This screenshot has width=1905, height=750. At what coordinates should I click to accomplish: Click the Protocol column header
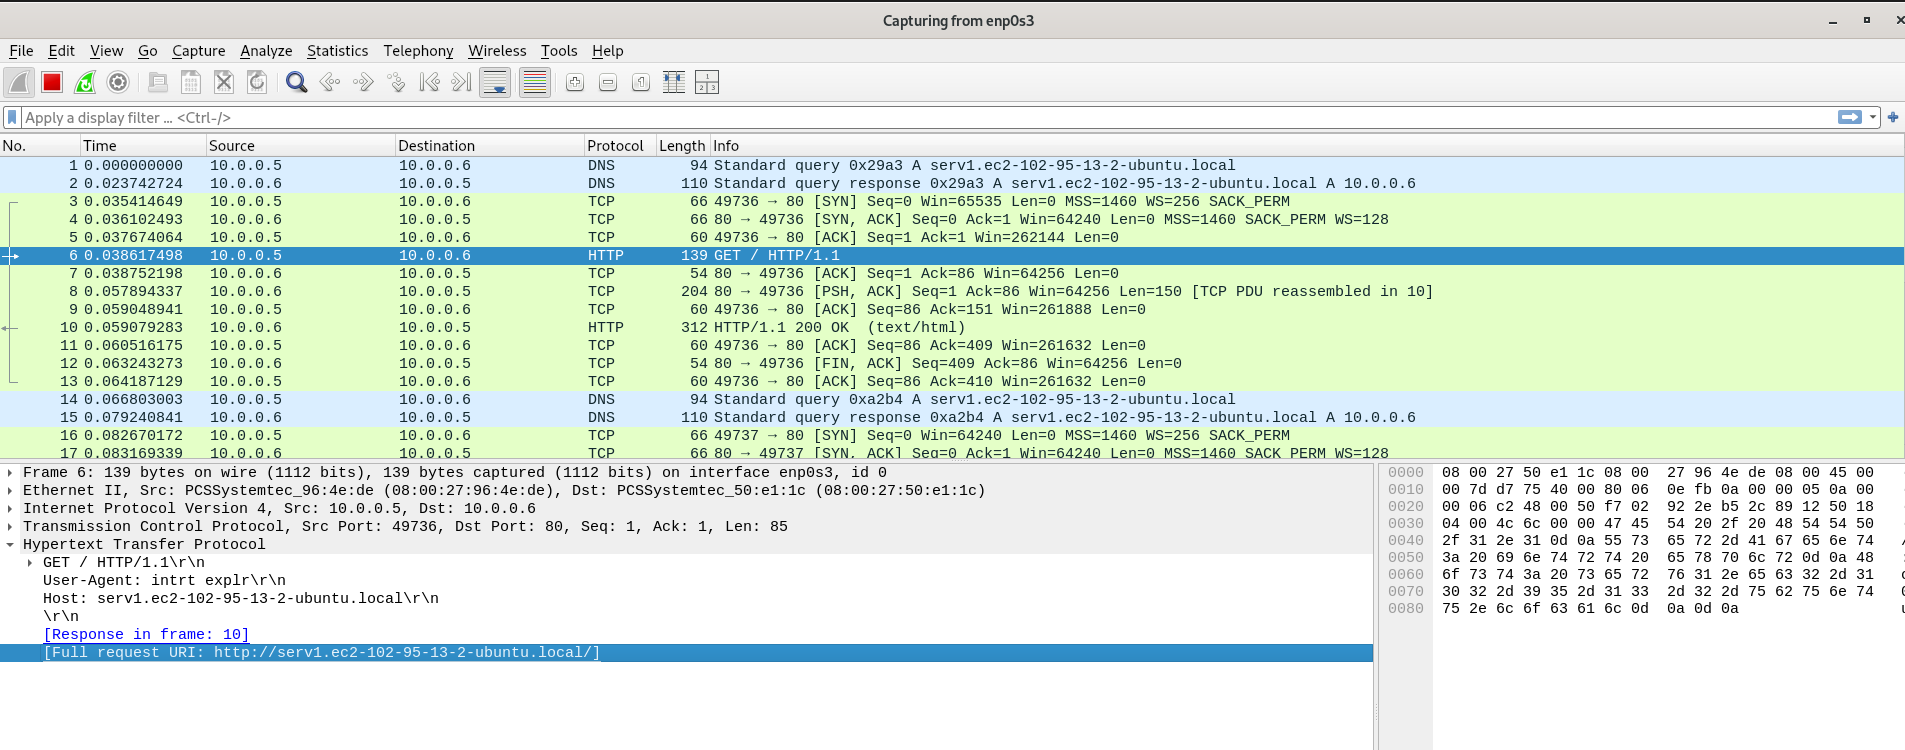pyautogui.click(x=615, y=146)
